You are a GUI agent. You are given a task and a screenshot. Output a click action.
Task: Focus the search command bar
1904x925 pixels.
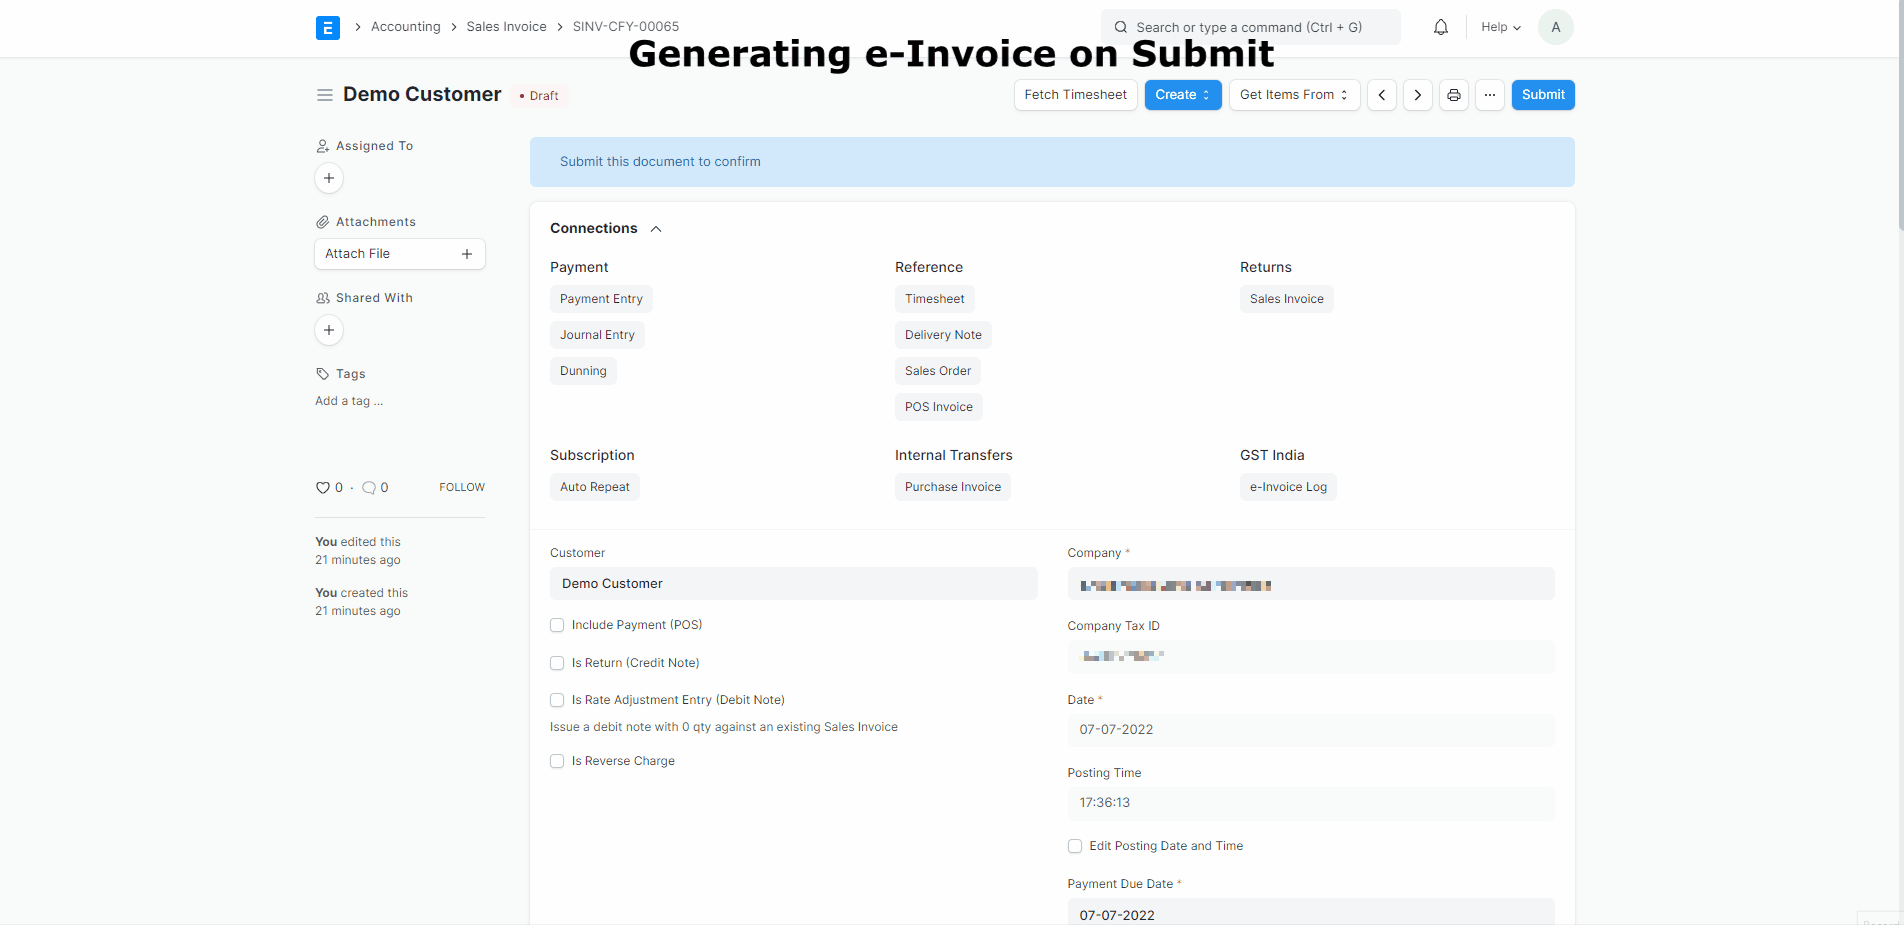click(x=1250, y=27)
